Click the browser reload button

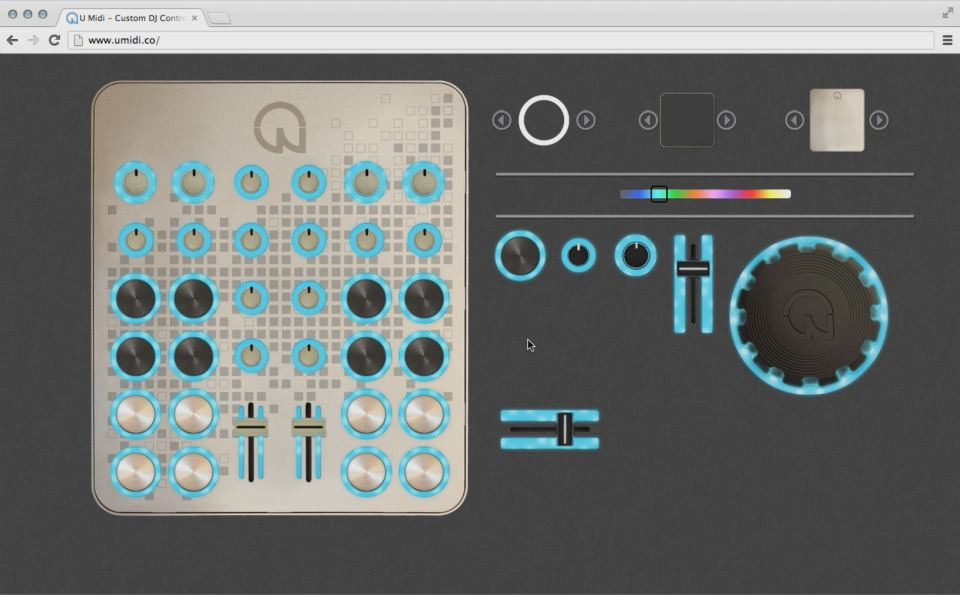coord(54,40)
